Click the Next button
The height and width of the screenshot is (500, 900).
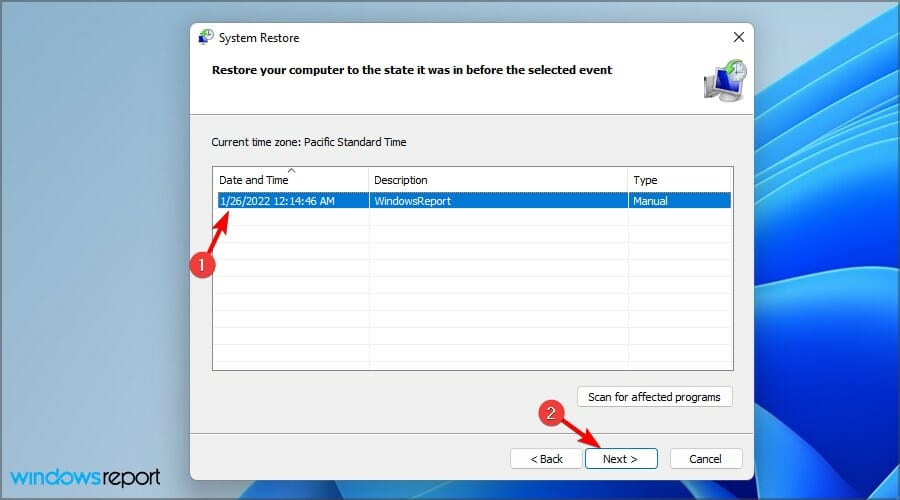[621, 459]
